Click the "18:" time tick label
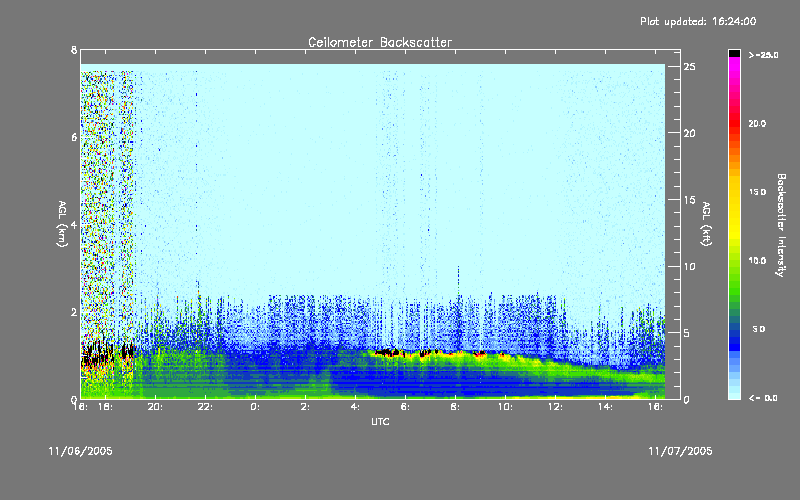 (x=105, y=407)
